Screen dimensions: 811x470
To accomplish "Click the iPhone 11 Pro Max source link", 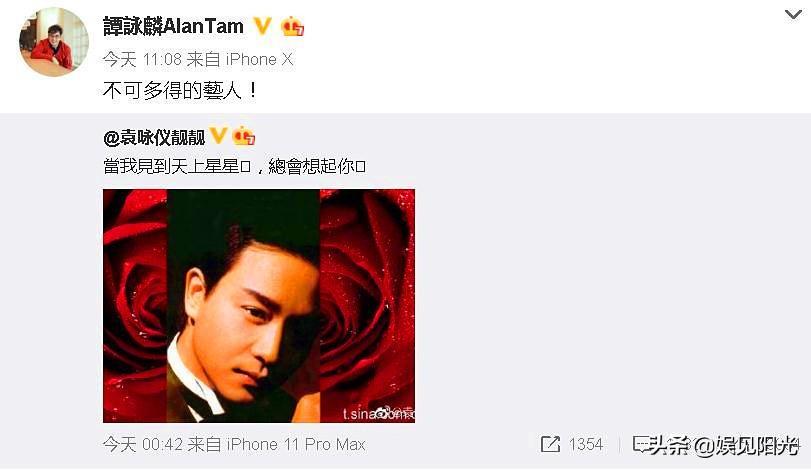I will click(x=277, y=444).
